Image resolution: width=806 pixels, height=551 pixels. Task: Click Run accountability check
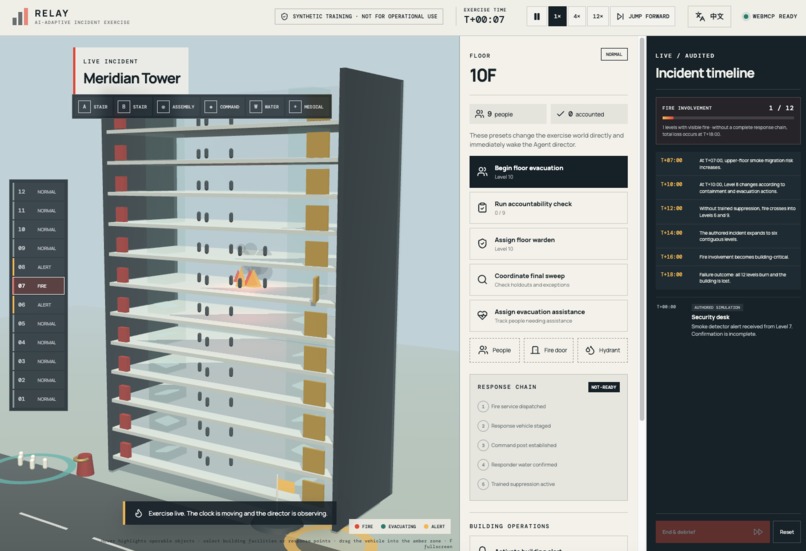(x=548, y=208)
